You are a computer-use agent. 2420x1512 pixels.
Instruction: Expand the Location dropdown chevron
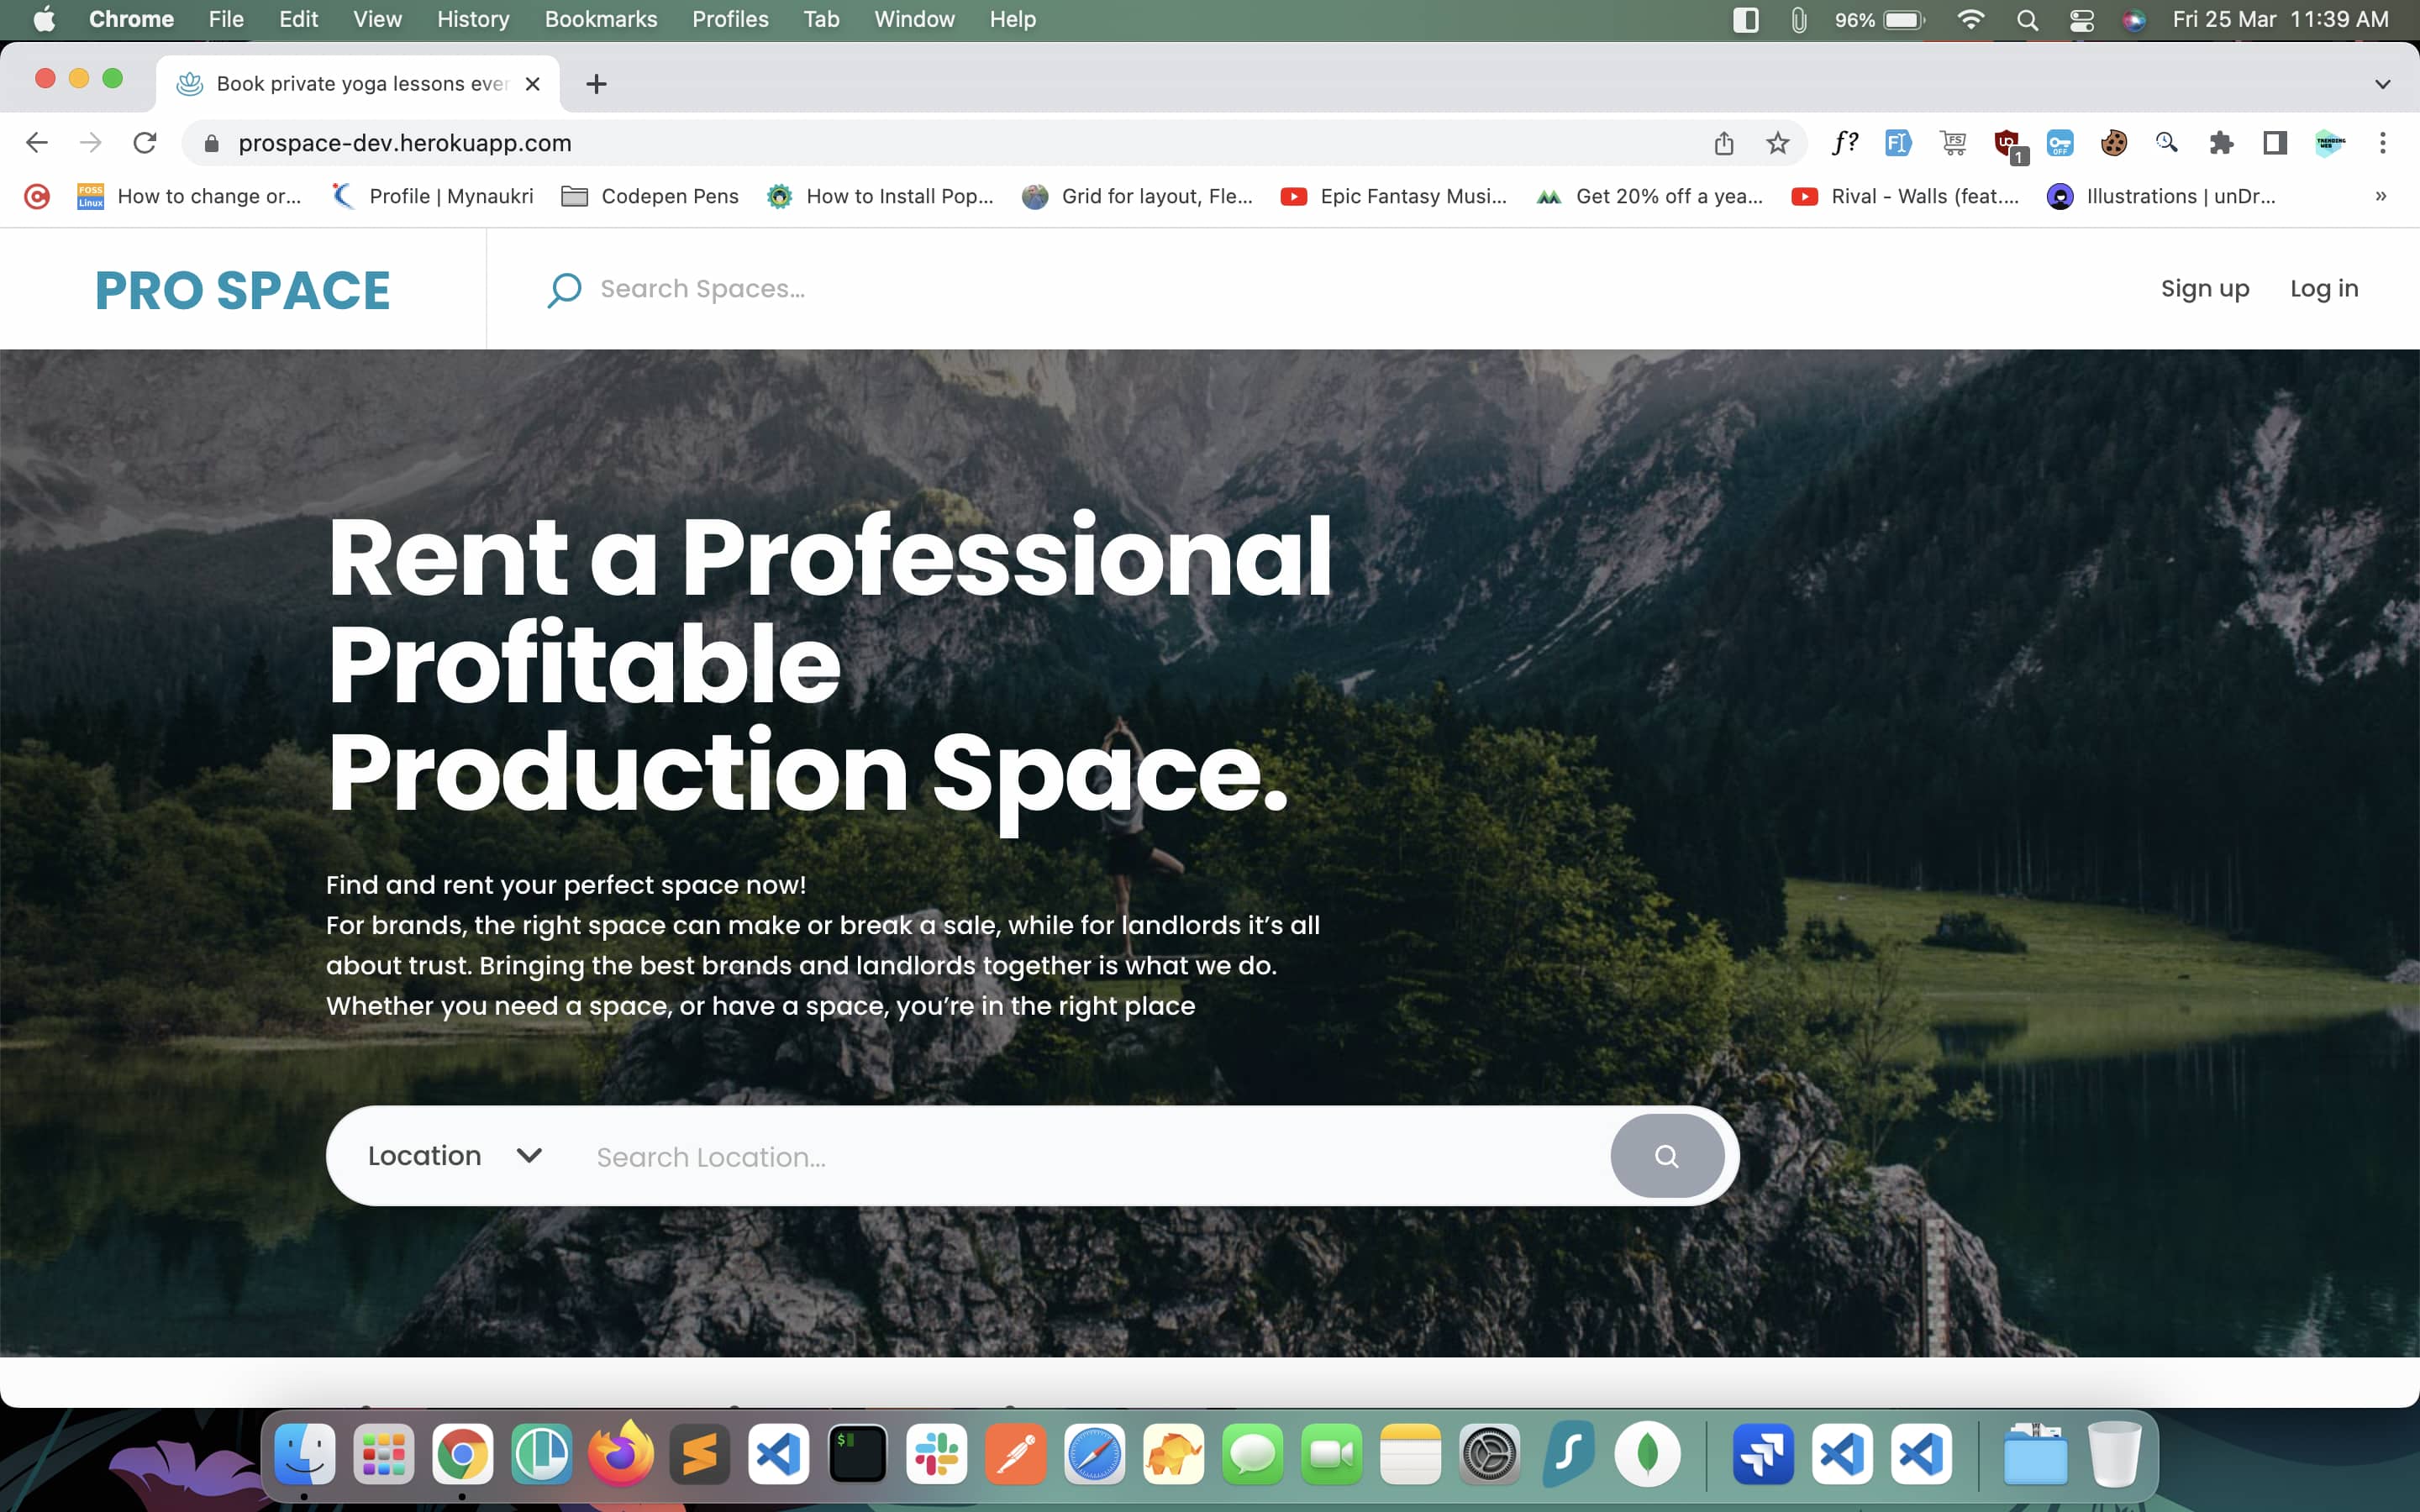point(529,1156)
